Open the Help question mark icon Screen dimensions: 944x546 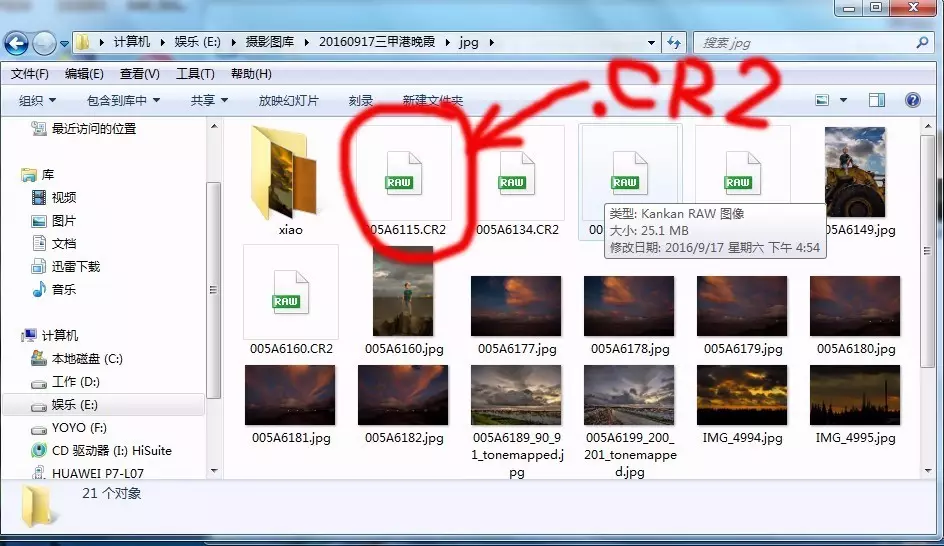(913, 100)
